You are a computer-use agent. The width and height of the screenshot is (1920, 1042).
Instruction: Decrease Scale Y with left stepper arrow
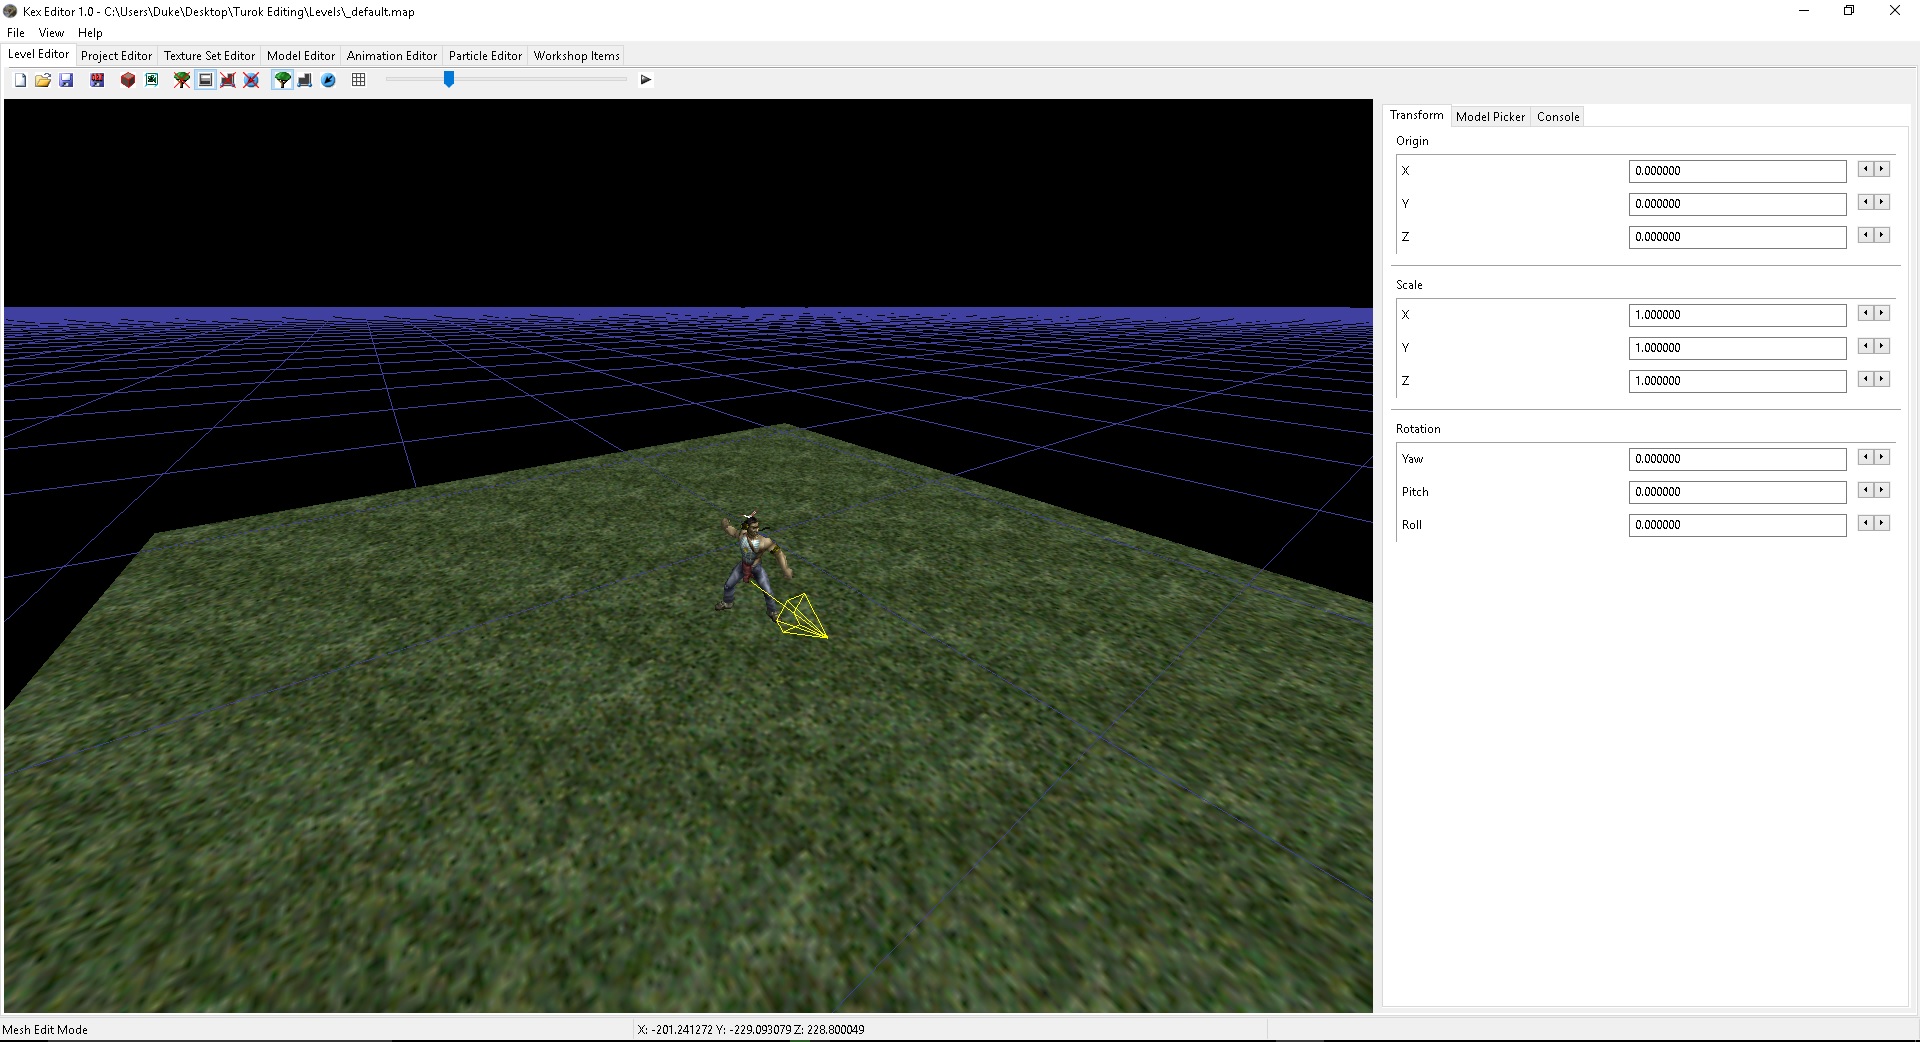[1865, 346]
